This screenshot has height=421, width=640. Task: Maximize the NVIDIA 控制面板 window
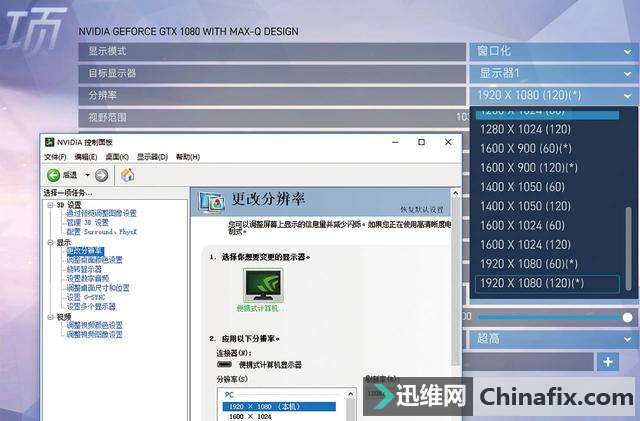(421, 142)
